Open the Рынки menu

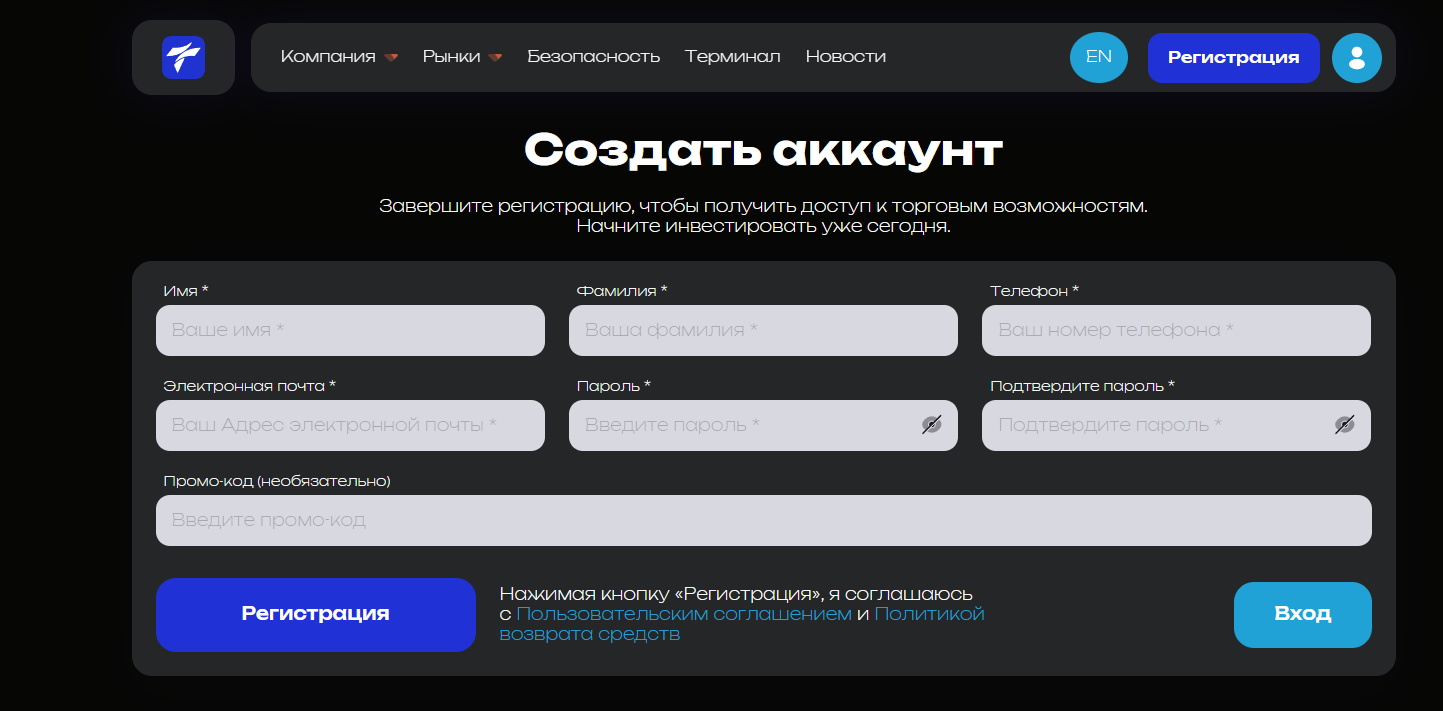452,57
